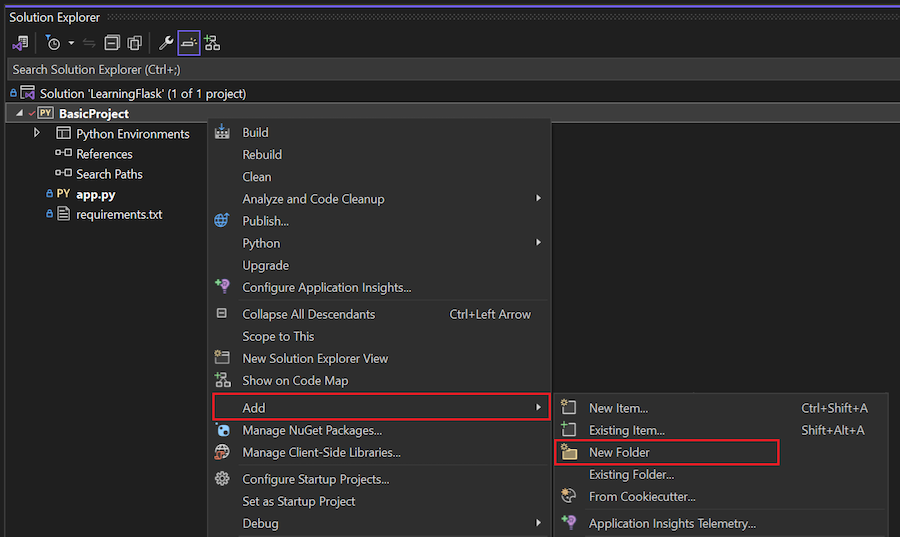Image resolution: width=900 pixels, height=537 pixels.
Task: Click Publish in the context menu
Action: [265, 221]
